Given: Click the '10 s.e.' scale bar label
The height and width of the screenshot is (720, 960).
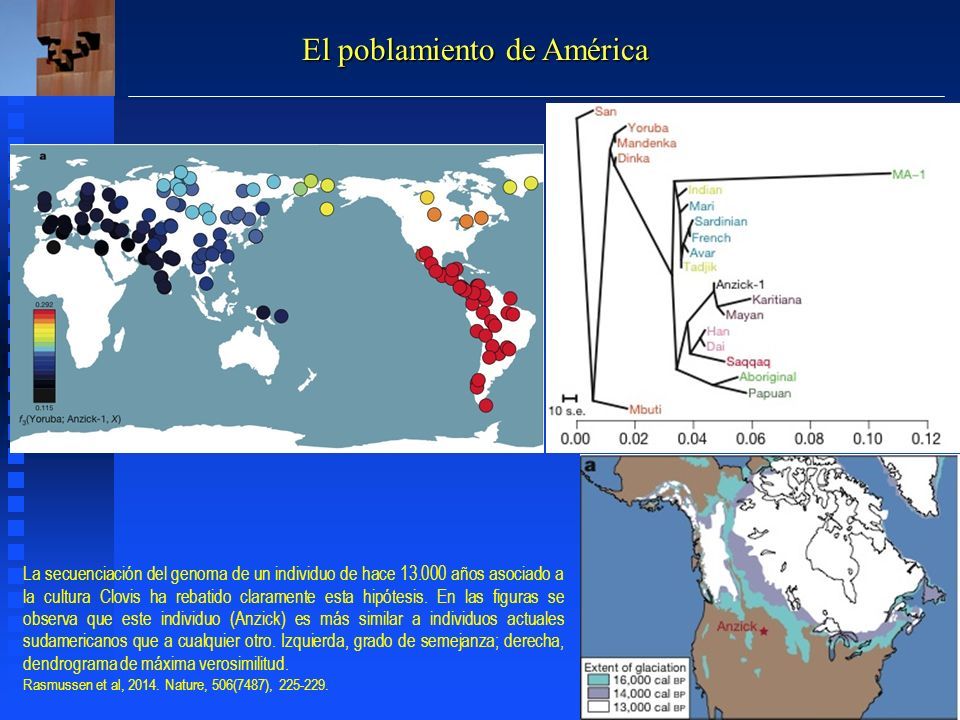Looking at the screenshot, I should [566, 411].
